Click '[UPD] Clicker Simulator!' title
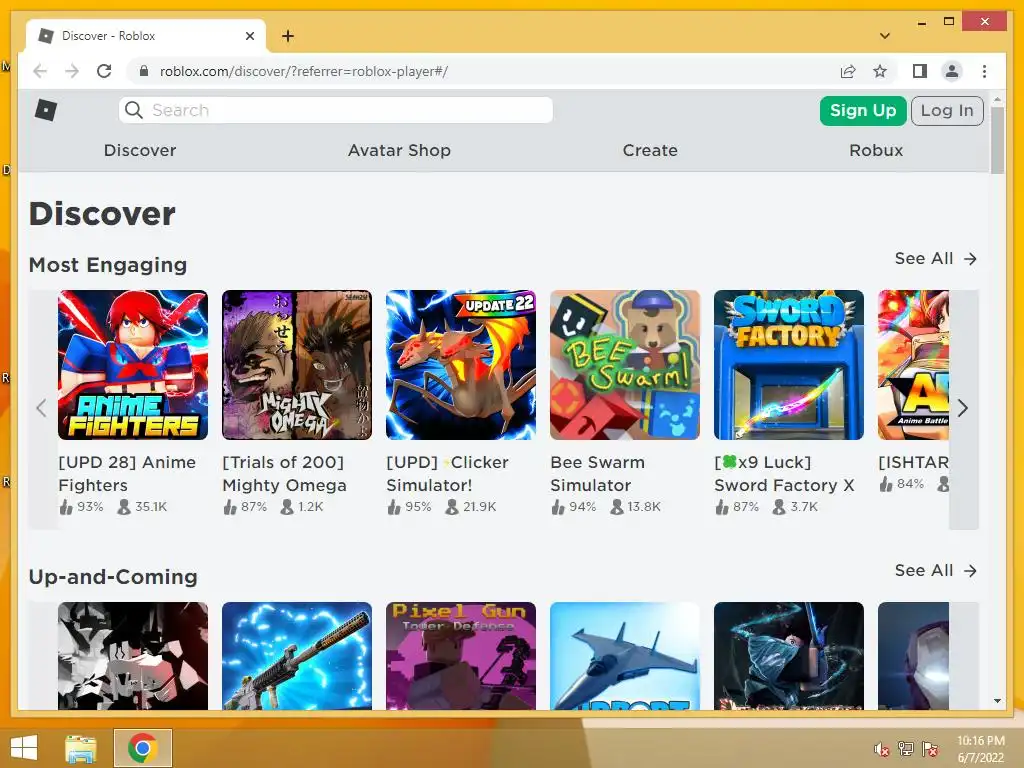This screenshot has height=768, width=1024. [447, 473]
